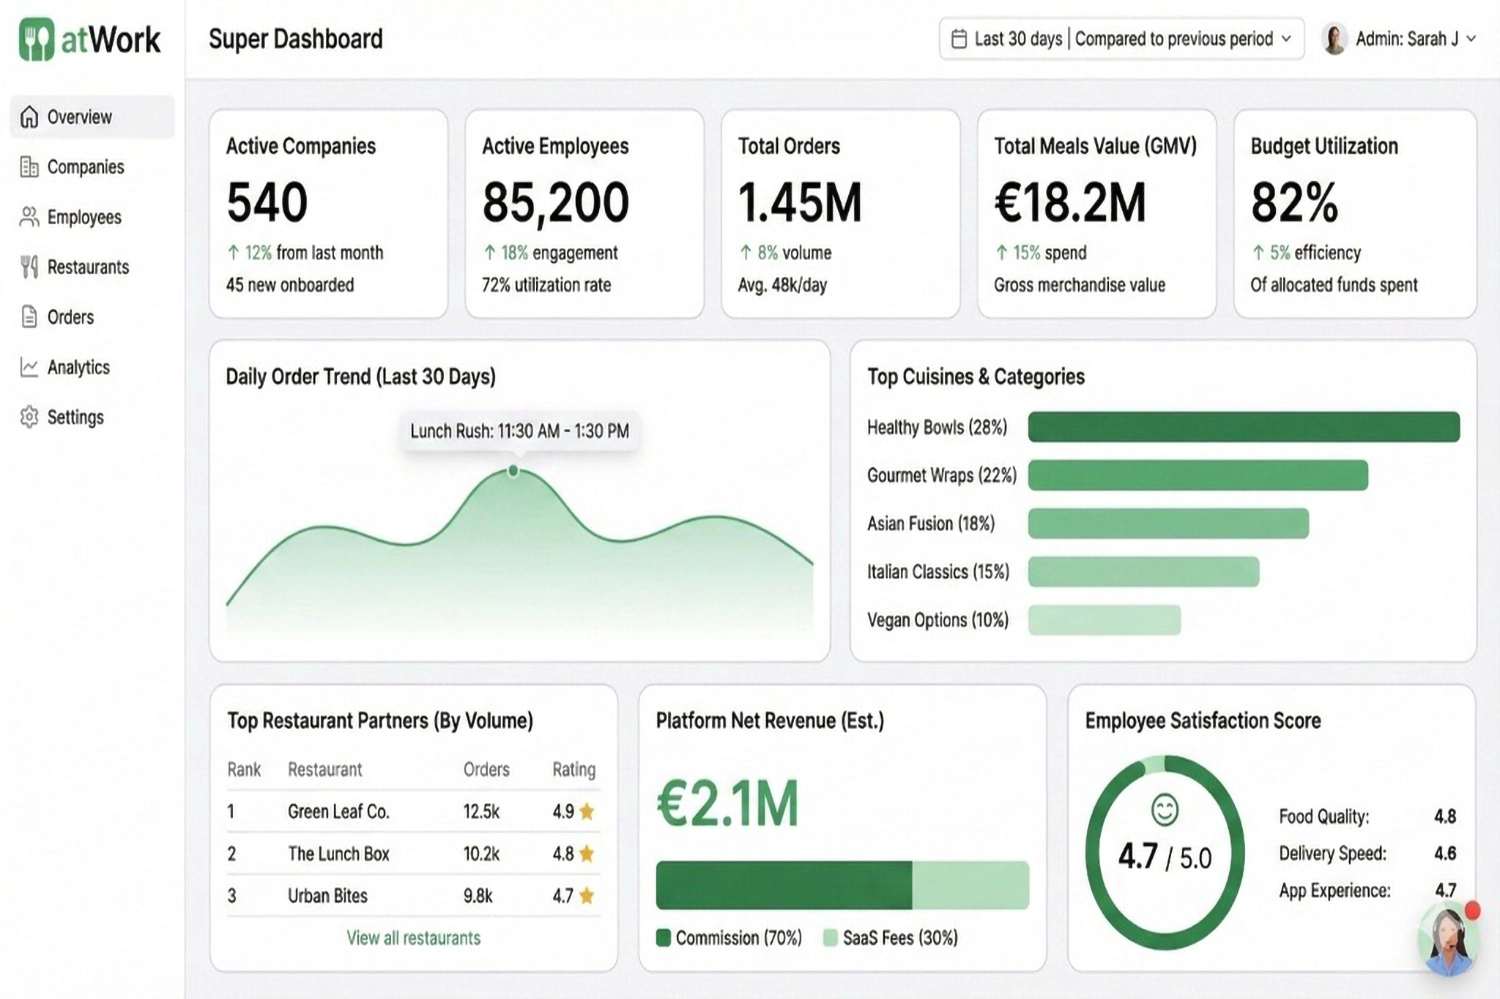1500x999 pixels.
Task: Open the Green Leaf Co. restaurant row
Action: [338, 812]
